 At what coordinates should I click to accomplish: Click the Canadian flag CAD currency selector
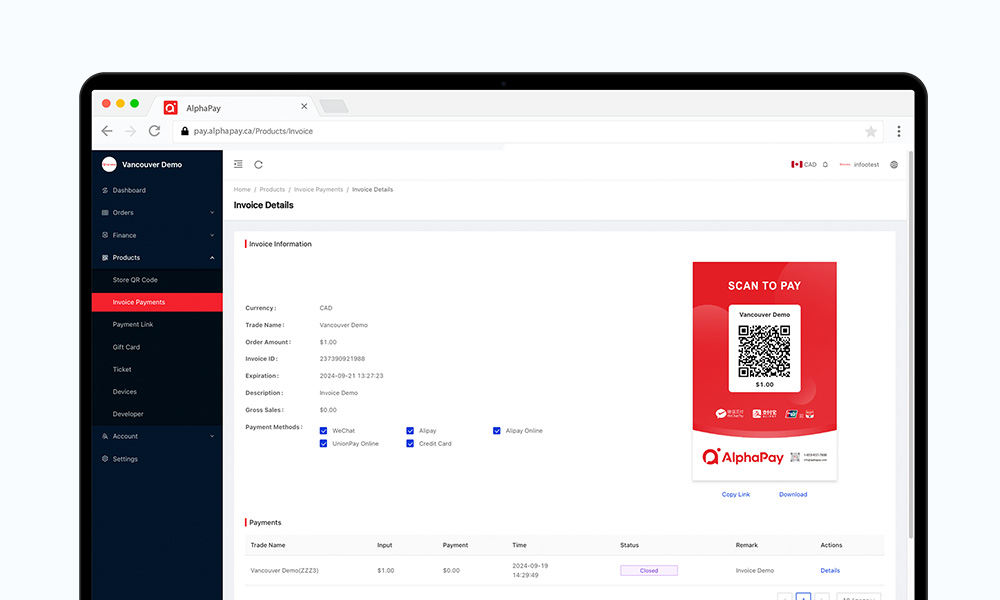804,165
